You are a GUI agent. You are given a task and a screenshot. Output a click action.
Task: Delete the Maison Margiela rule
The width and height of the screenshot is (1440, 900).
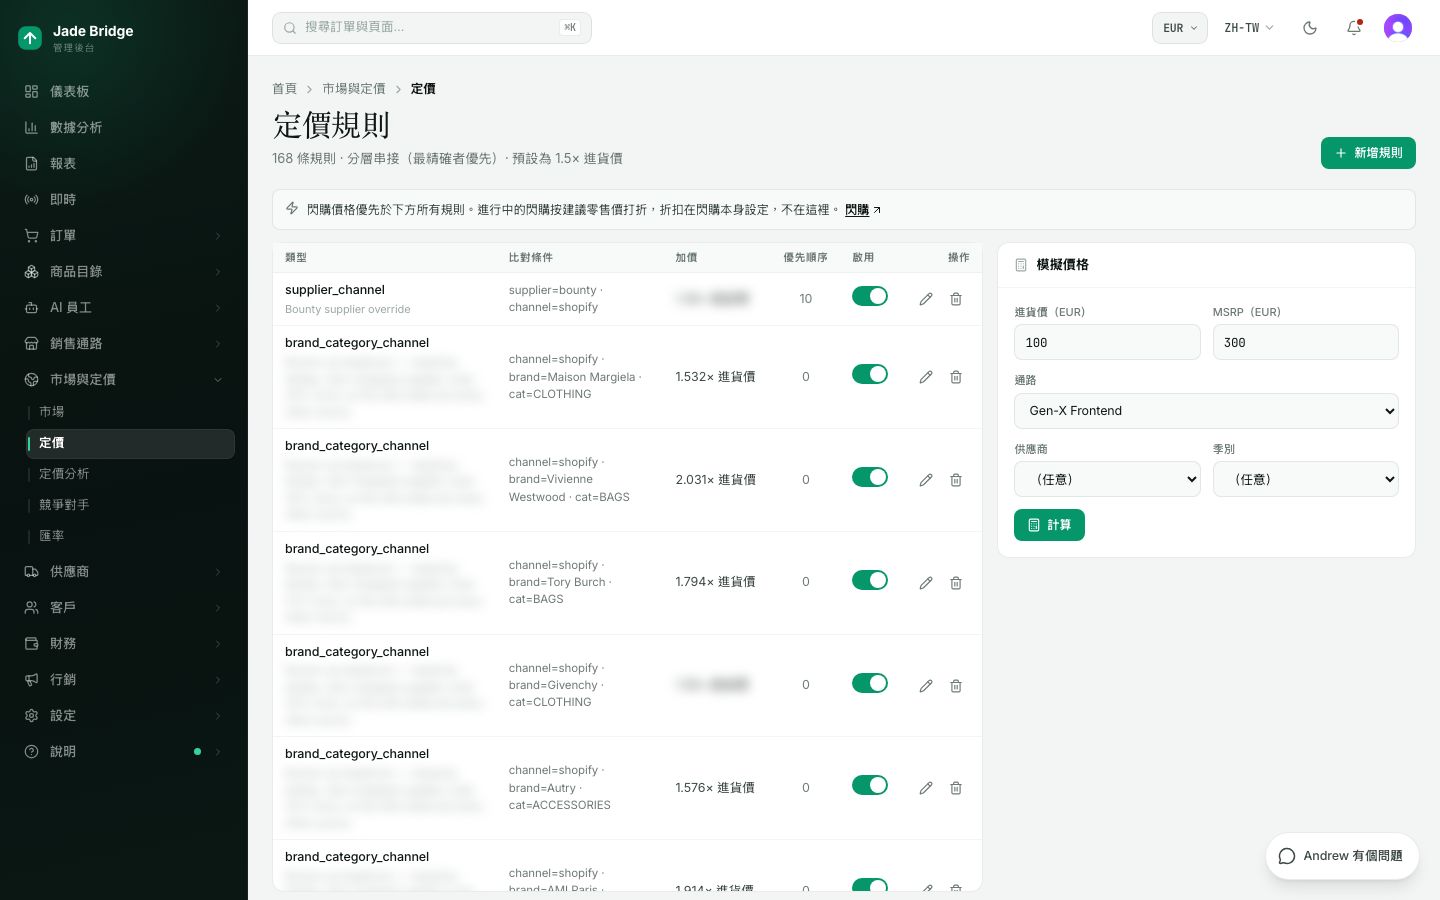[x=956, y=377]
